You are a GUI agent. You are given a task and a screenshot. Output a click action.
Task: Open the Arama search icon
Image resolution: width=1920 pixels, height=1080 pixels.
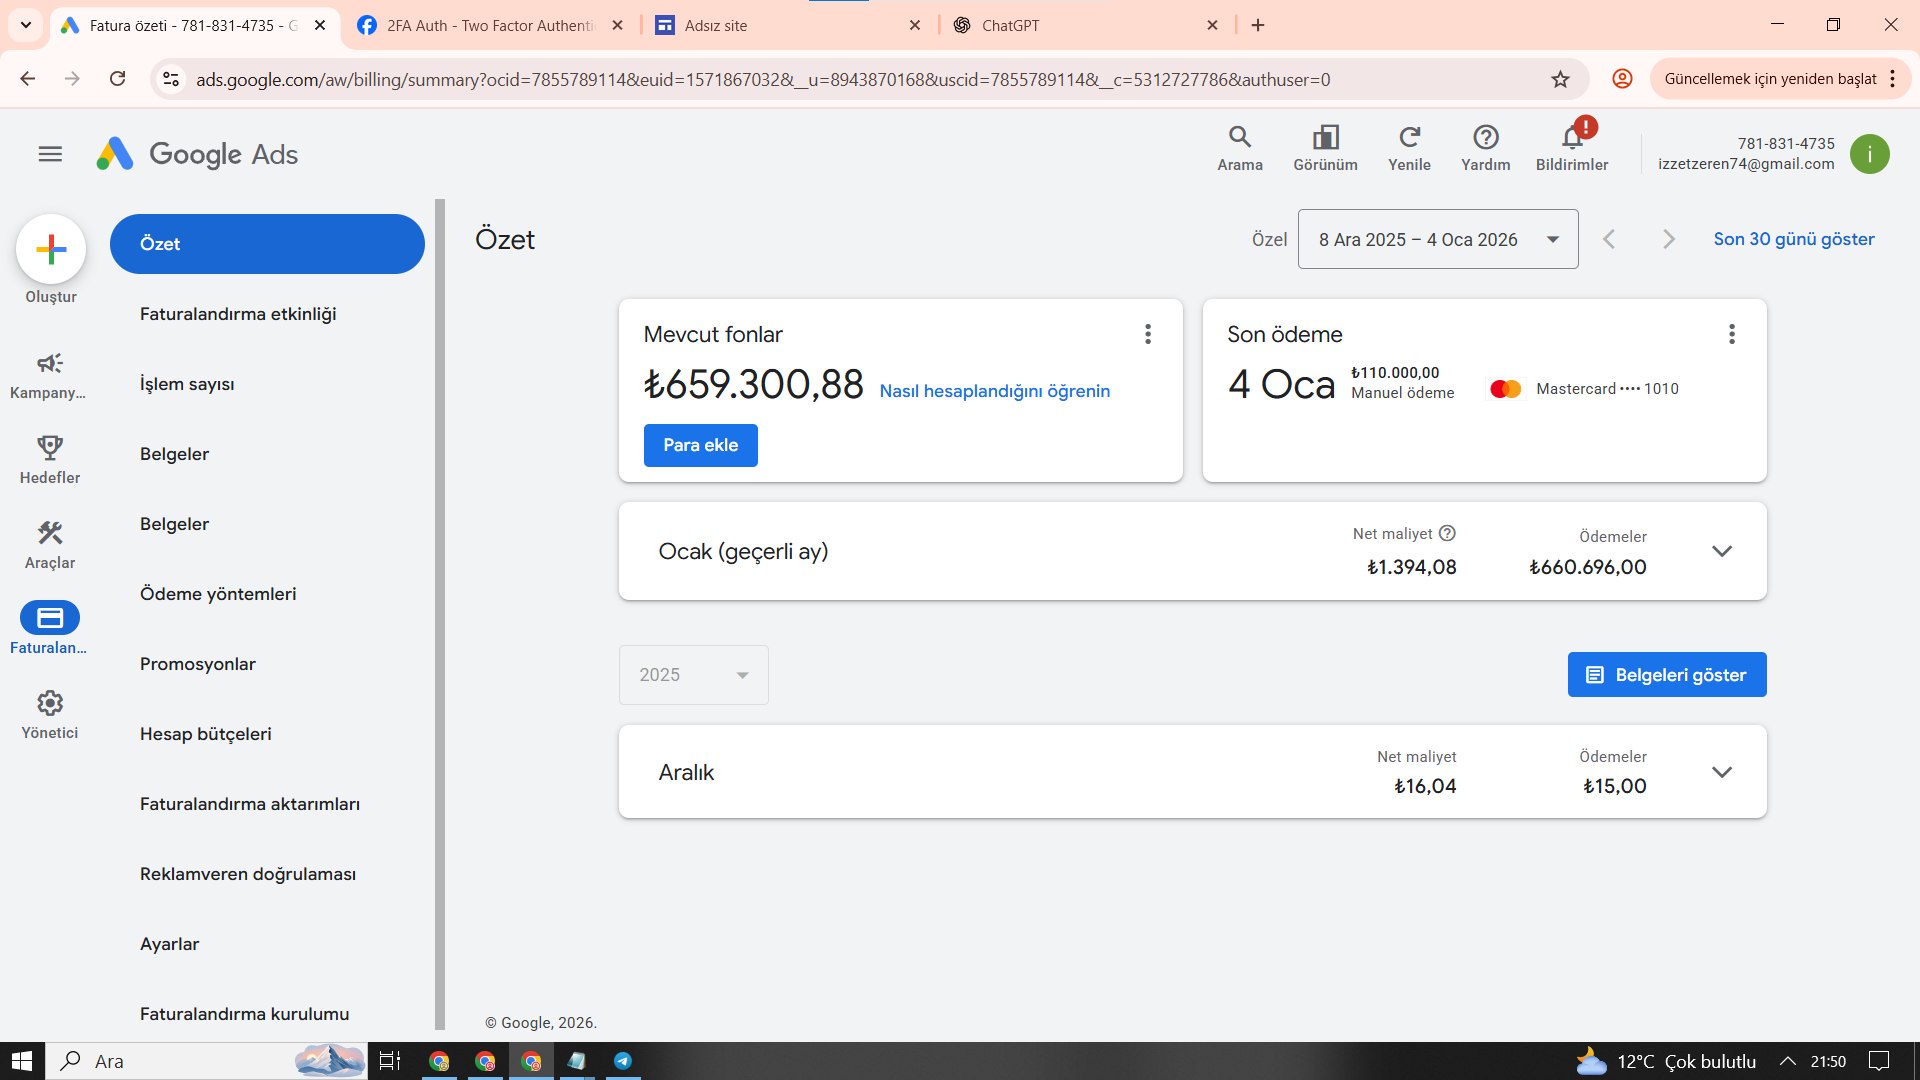point(1239,148)
